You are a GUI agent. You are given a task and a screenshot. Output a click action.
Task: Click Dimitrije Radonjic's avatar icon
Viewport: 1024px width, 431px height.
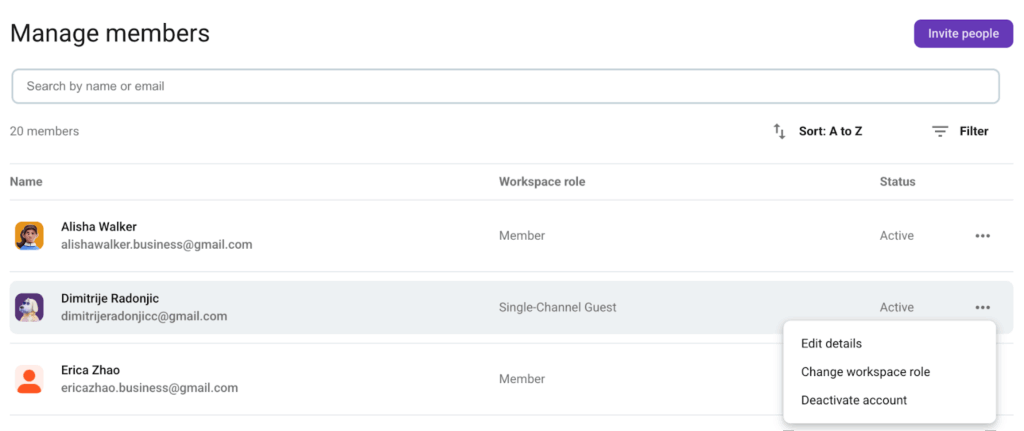pos(29,307)
